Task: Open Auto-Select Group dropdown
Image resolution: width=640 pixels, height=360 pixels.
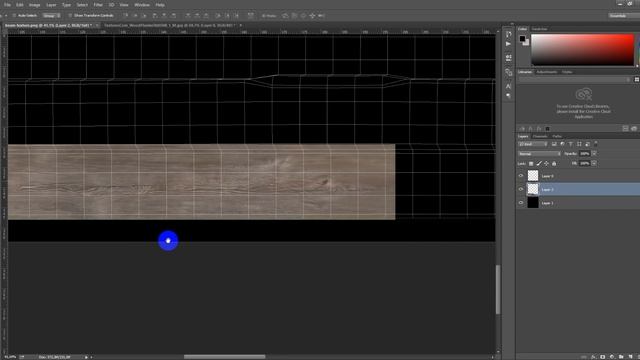Action: pyautogui.click(x=51, y=16)
